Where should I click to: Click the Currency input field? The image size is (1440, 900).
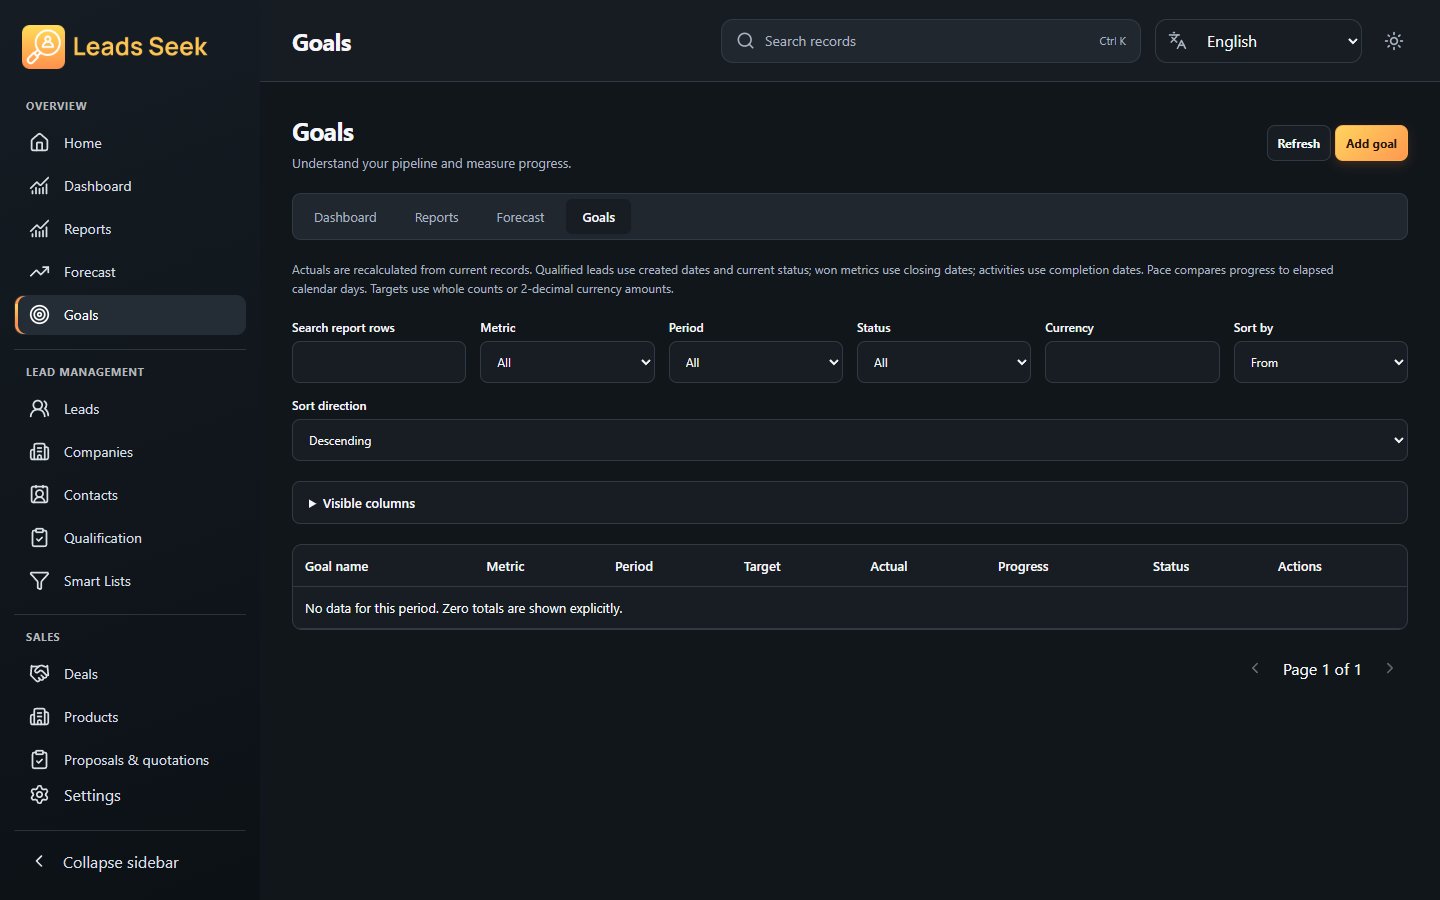tap(1132, 362)
